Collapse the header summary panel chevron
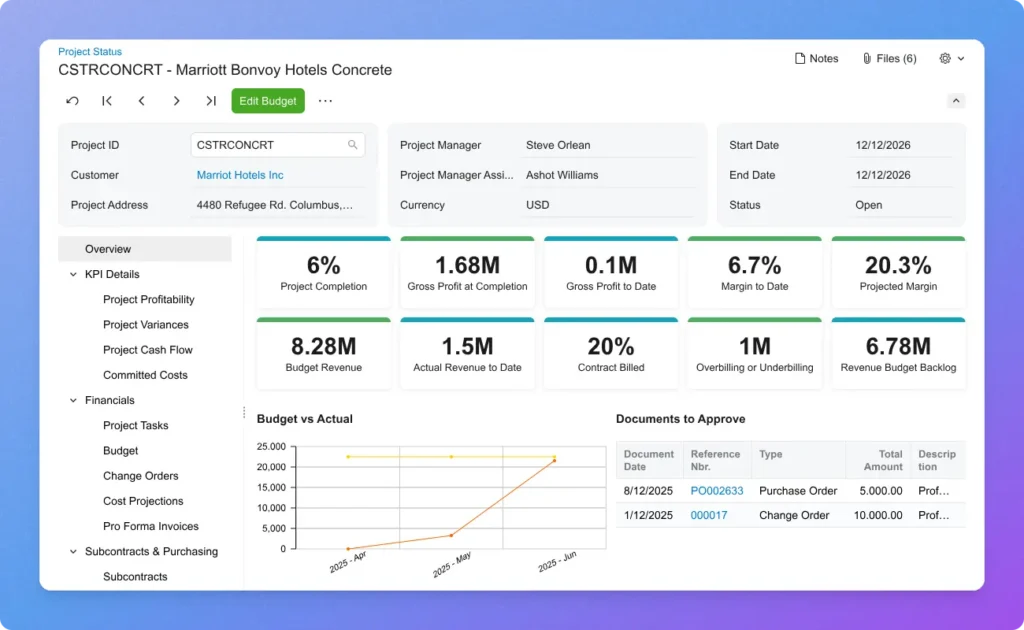Viewport: 1024px width, 630px height. click(956, 101)
